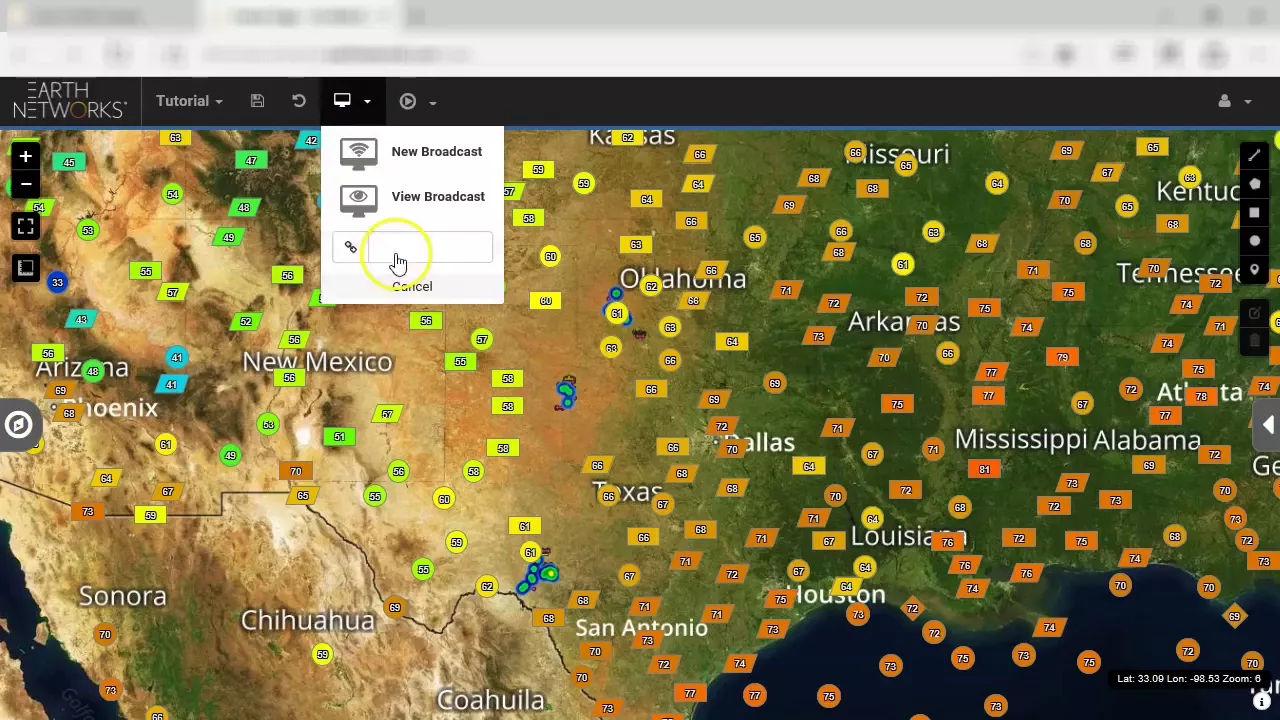Select the ruler measure tool
1280x720 pixels.
(x=26, y=268)
